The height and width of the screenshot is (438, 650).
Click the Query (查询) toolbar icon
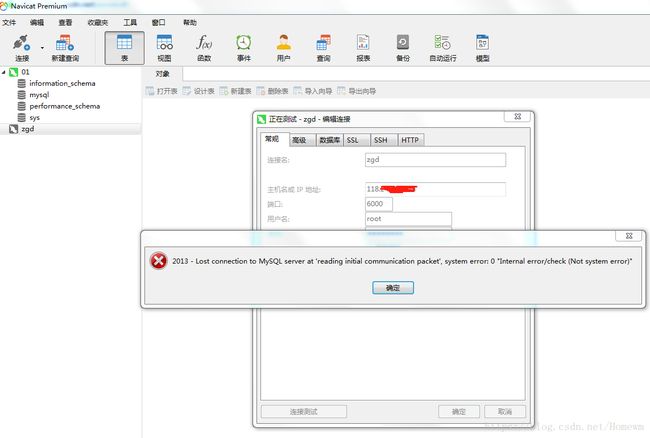(323, 48)
